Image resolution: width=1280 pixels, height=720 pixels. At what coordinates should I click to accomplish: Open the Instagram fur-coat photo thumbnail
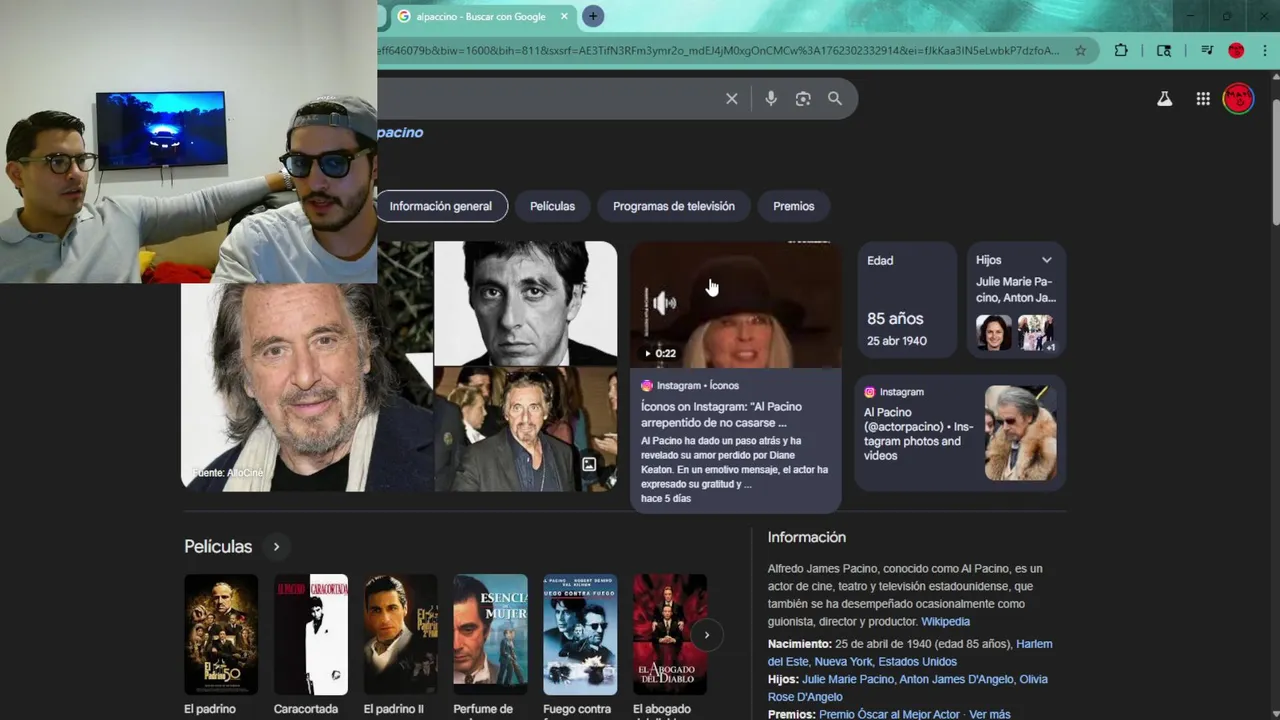pyautogui.click(x=1020, y=433)
